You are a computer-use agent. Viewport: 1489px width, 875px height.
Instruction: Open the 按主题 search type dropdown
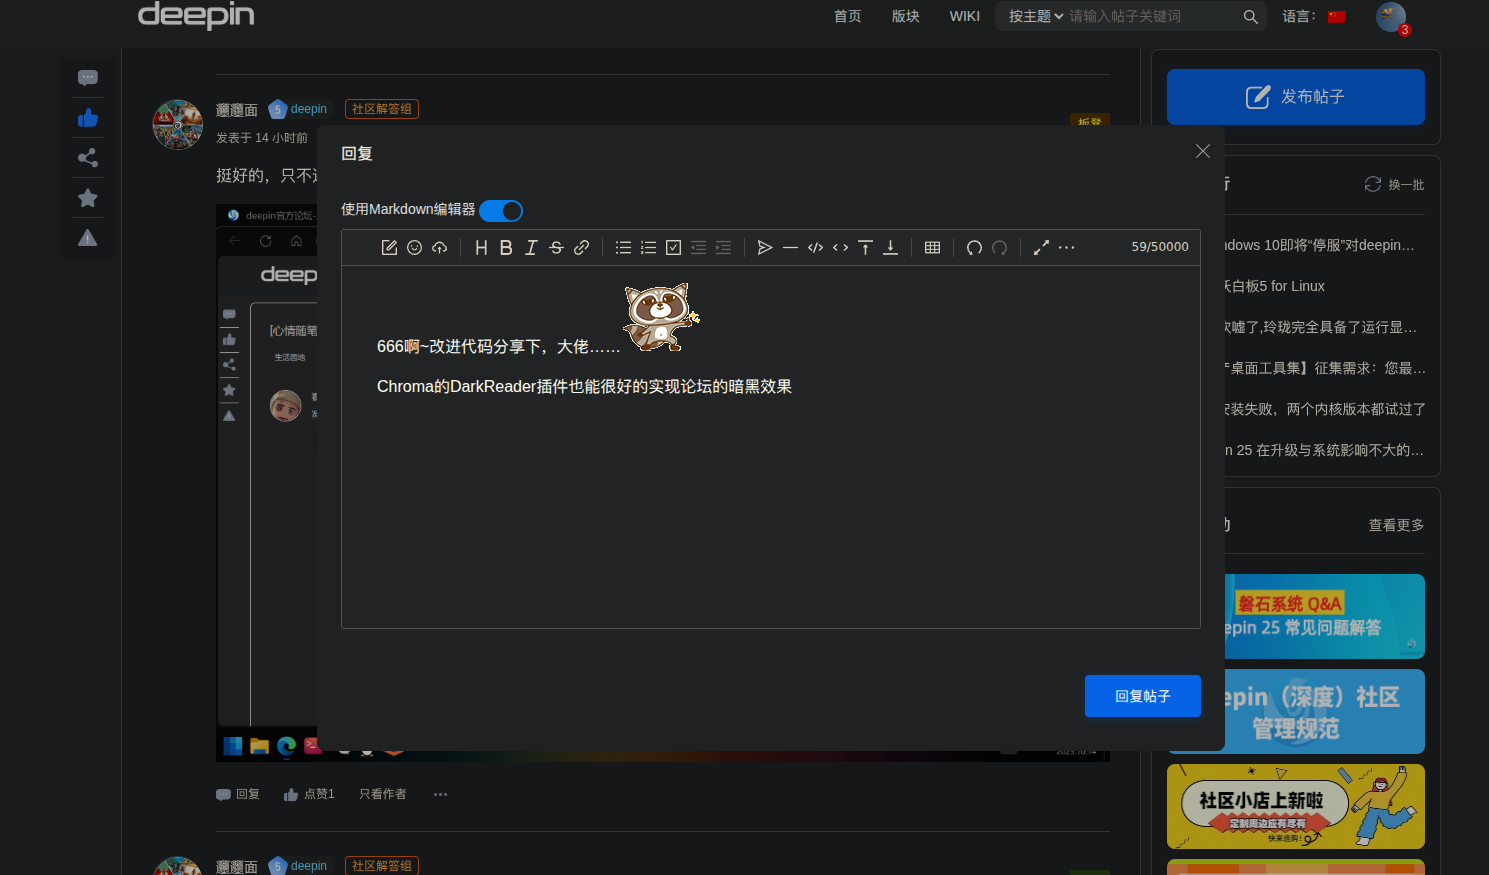click(1036, 16)
